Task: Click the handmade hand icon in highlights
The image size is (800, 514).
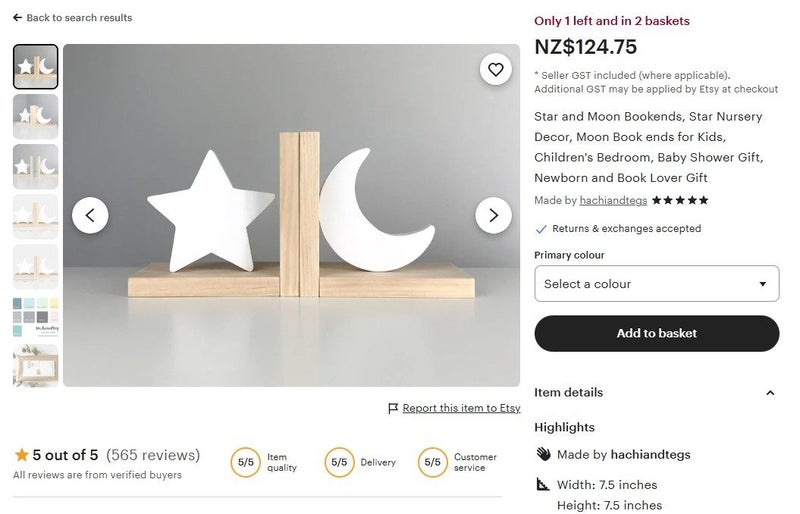Action: click(543, 454)
